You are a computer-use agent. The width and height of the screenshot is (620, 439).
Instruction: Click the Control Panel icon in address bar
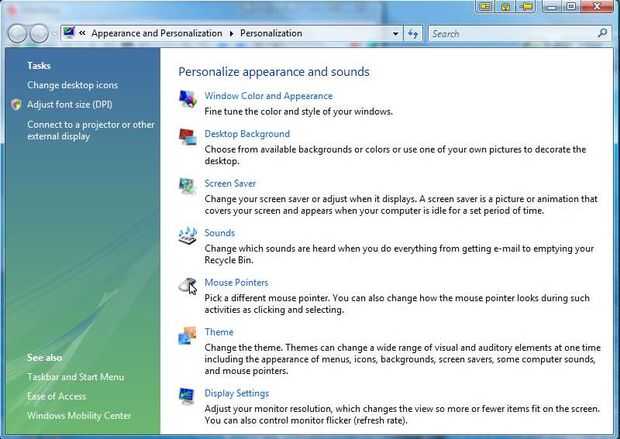[x=69, y=32]
